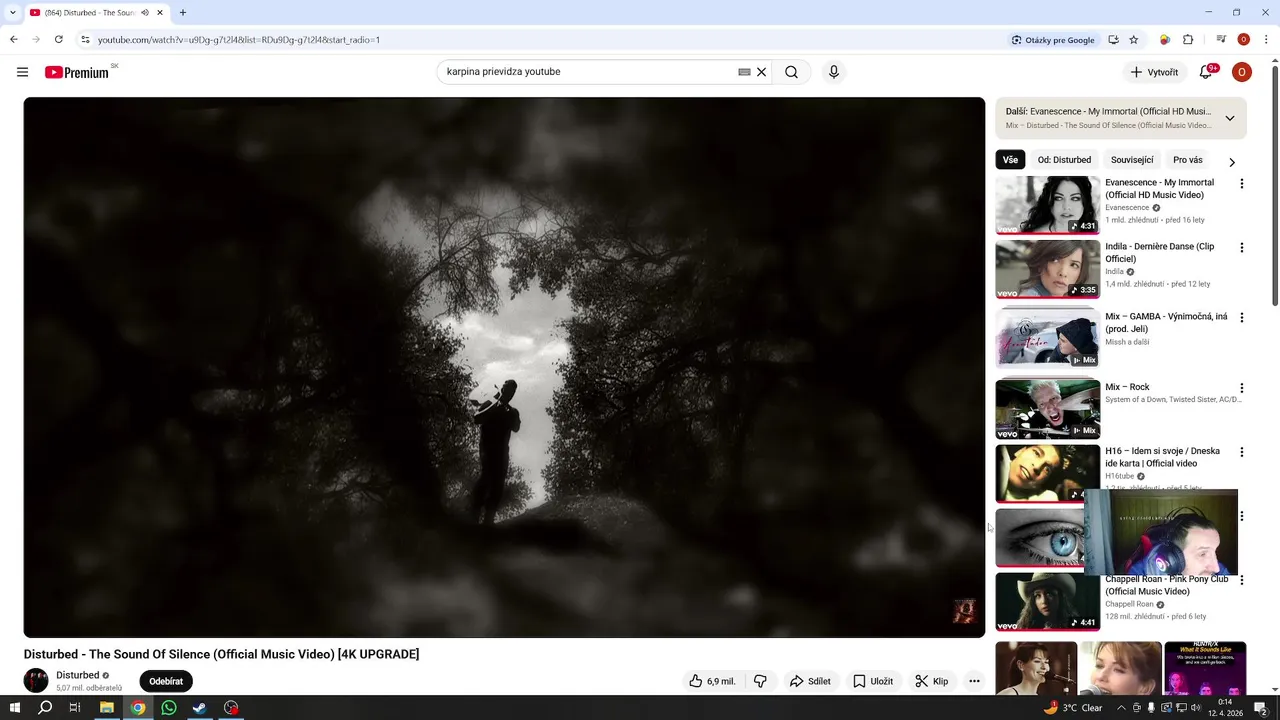The image size is (1280, 720).
Task: Click the magnifier search button
Action: [x=791, y=72]
